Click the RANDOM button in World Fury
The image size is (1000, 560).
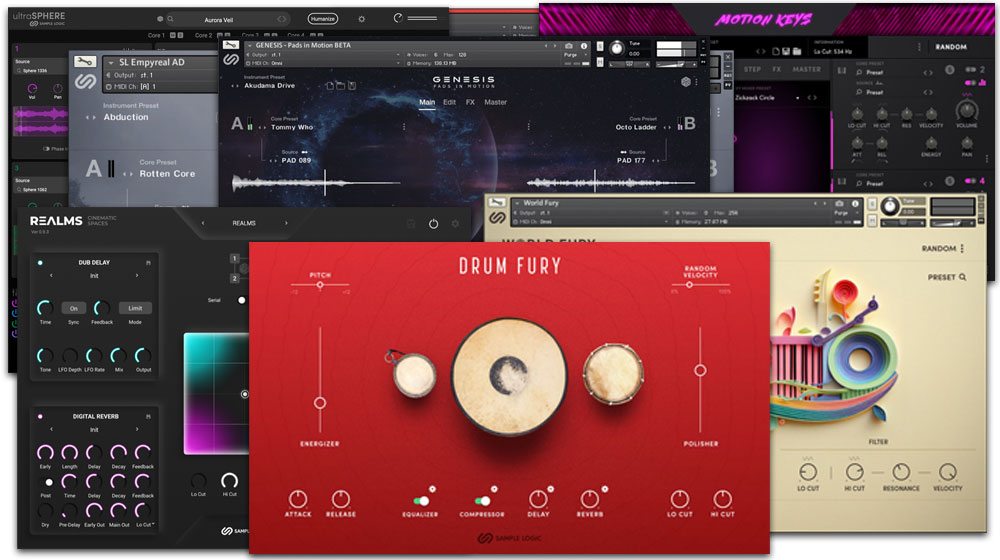click(939, 249)
